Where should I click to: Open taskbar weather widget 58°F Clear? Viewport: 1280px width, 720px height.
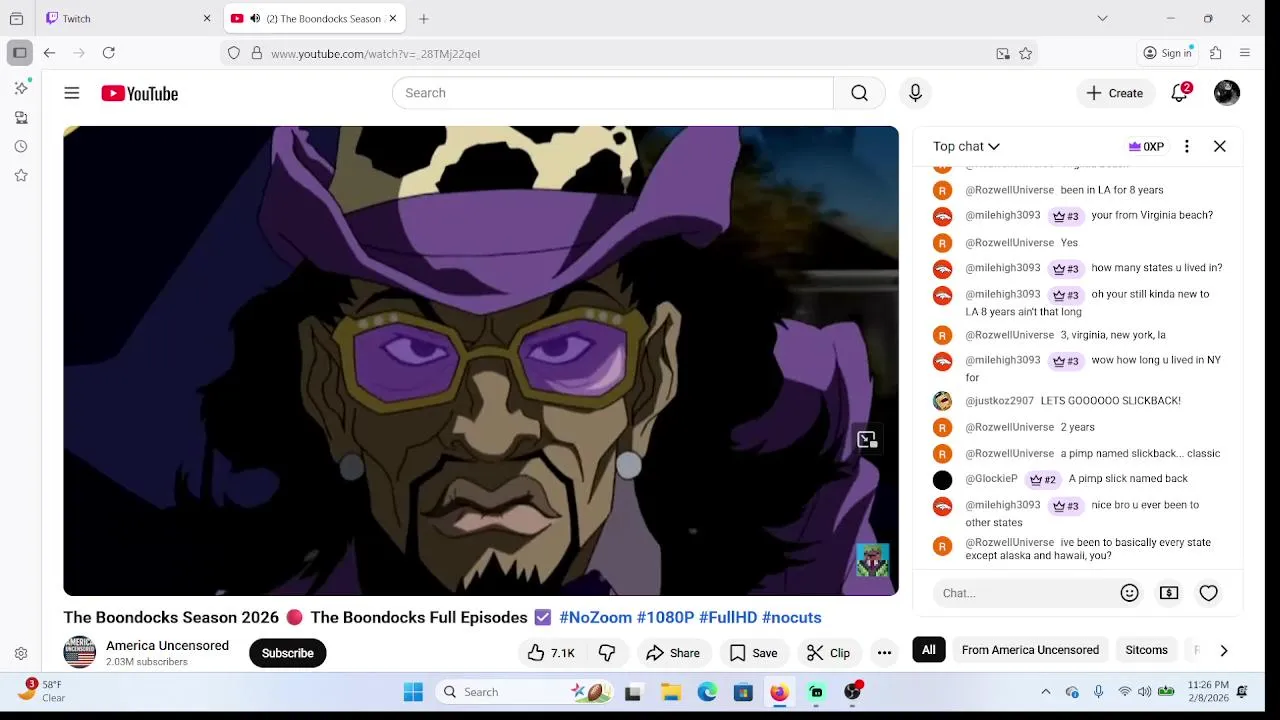pos(42,691)
